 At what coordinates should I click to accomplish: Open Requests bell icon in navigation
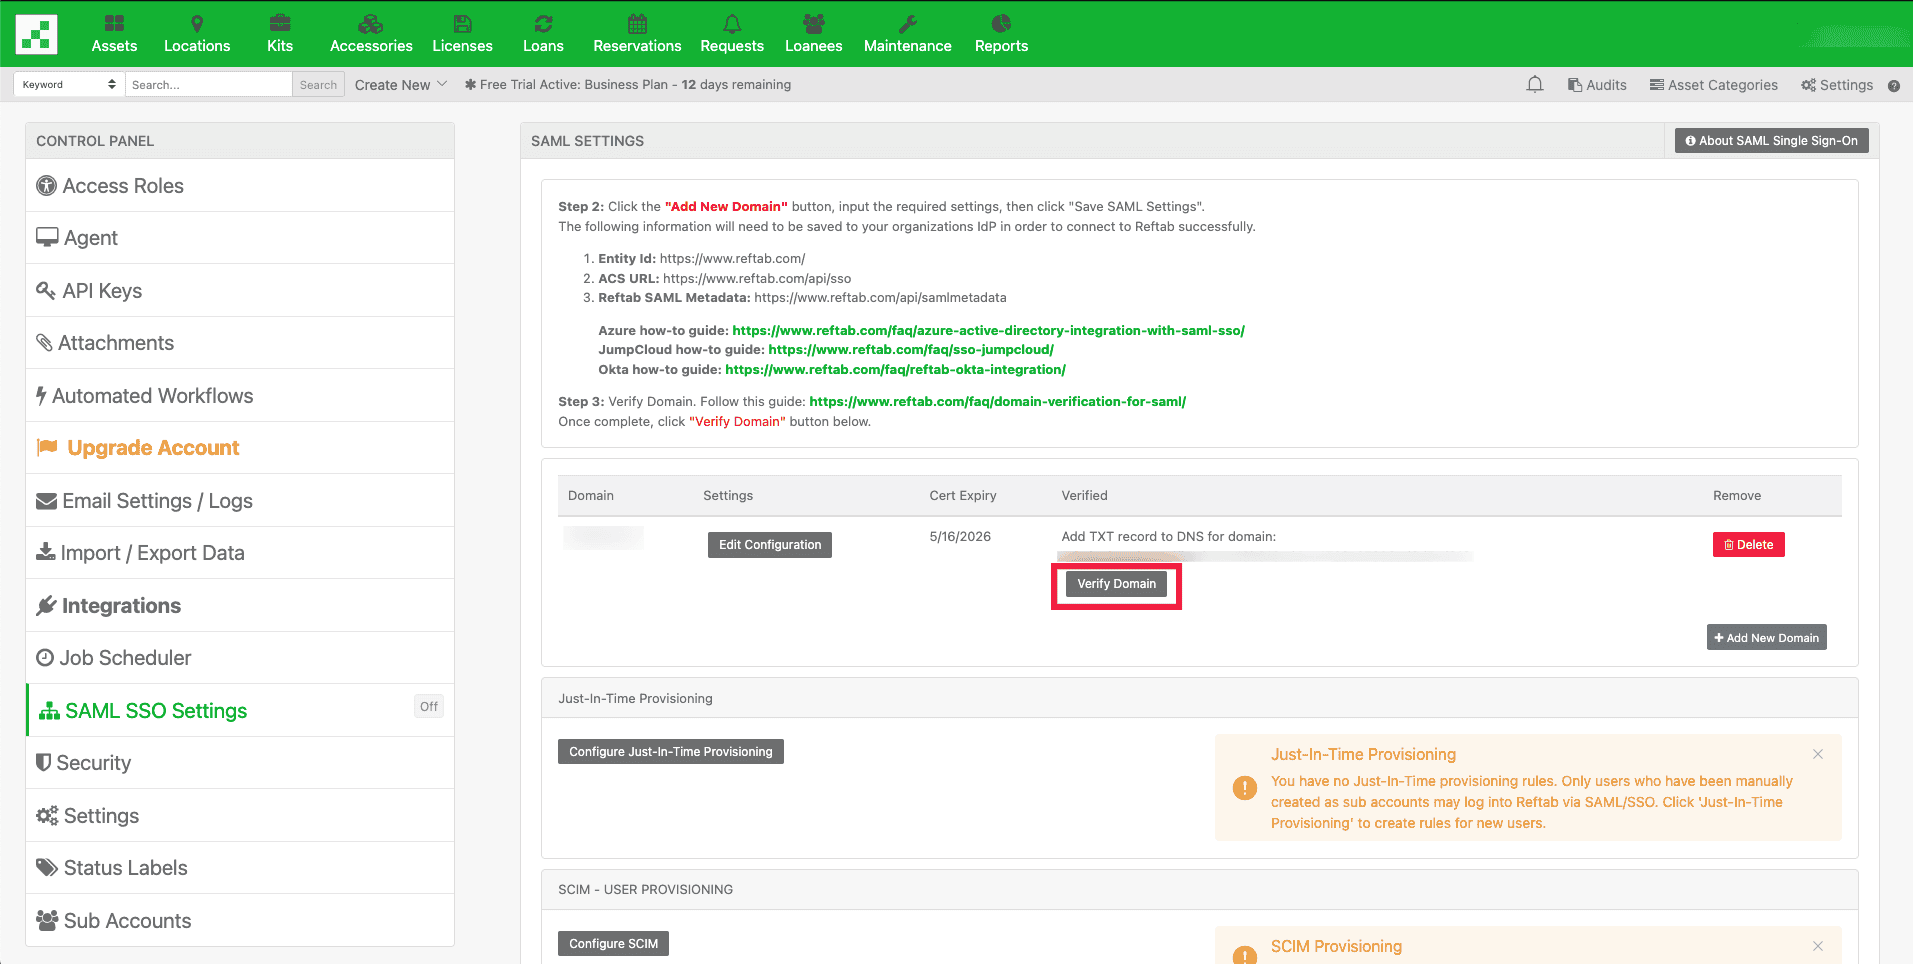pos(732,23)
